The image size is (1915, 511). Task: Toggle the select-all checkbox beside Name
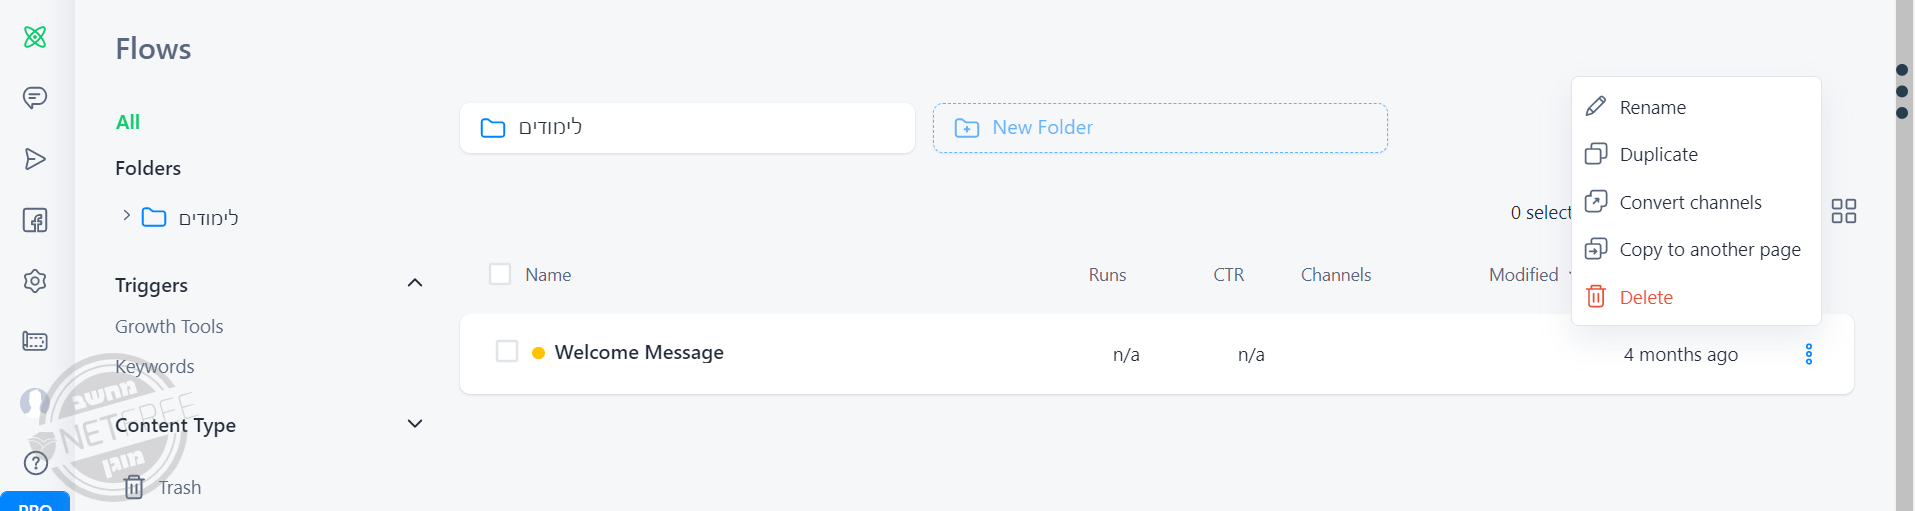coord(500,274)
